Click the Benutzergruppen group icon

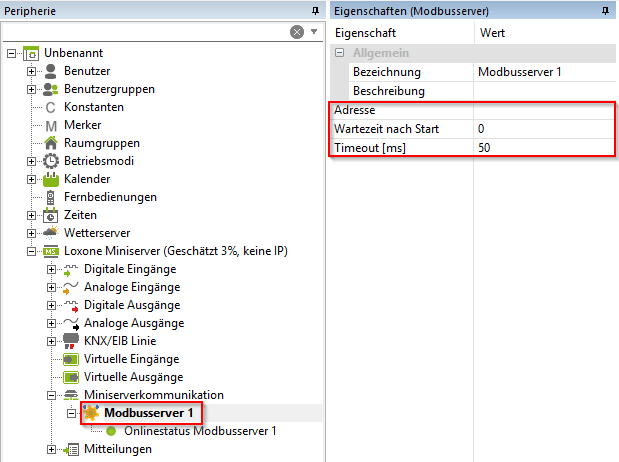51,89
